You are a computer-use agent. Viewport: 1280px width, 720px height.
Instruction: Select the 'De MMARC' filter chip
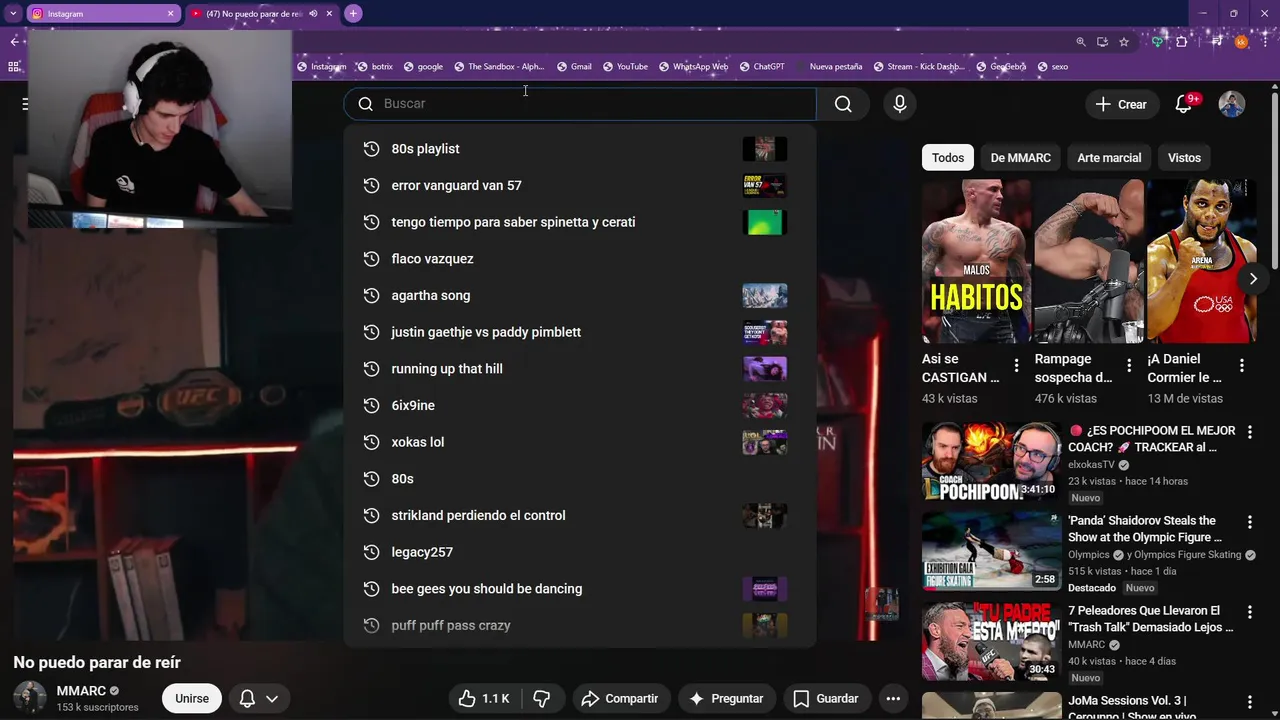click(1020, 158)
